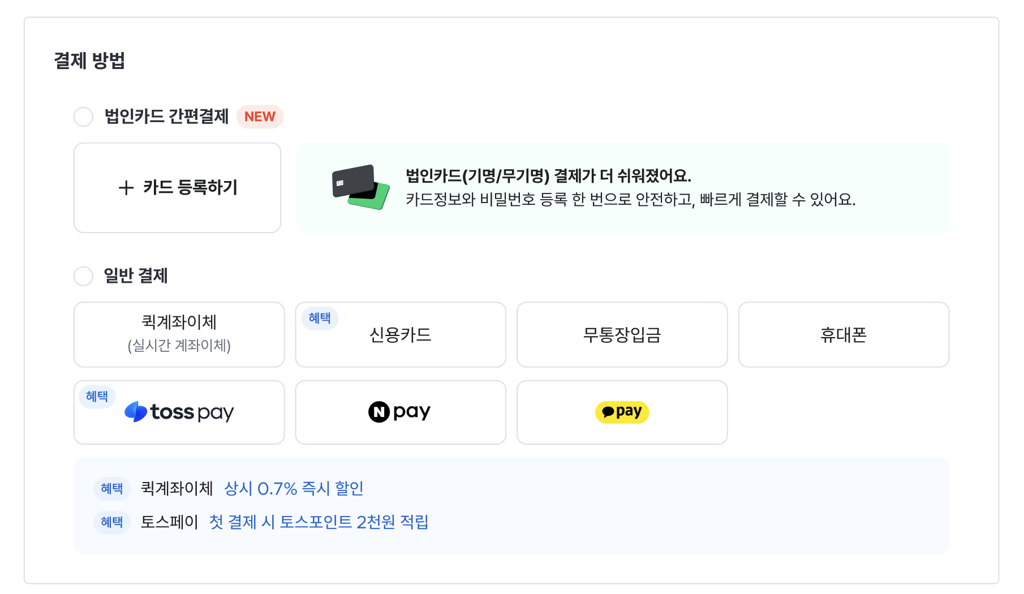Viewport: 1024px width, 594px height.
Task: Click the 혜택 badge on 신용카드
Action: [319, 318]
